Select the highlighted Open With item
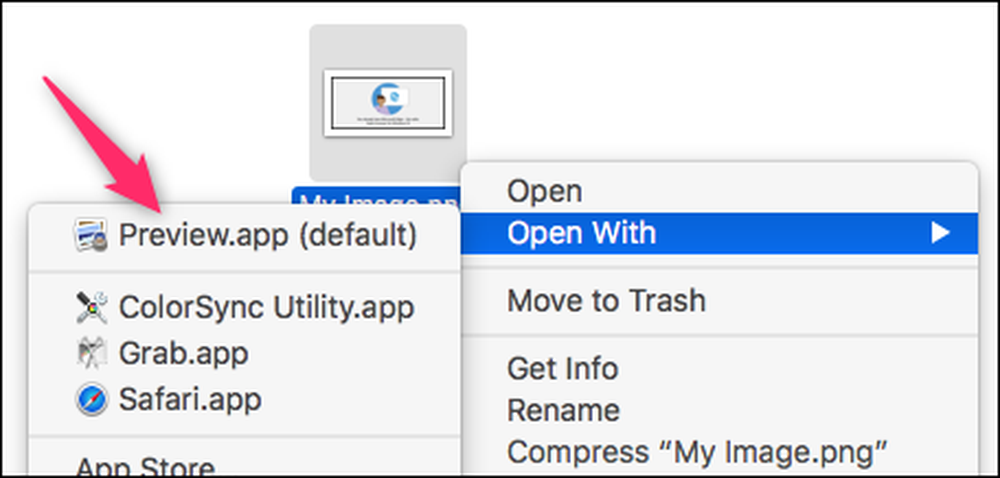The height and width of the screenshot is (478, 1000). point(719,233)
